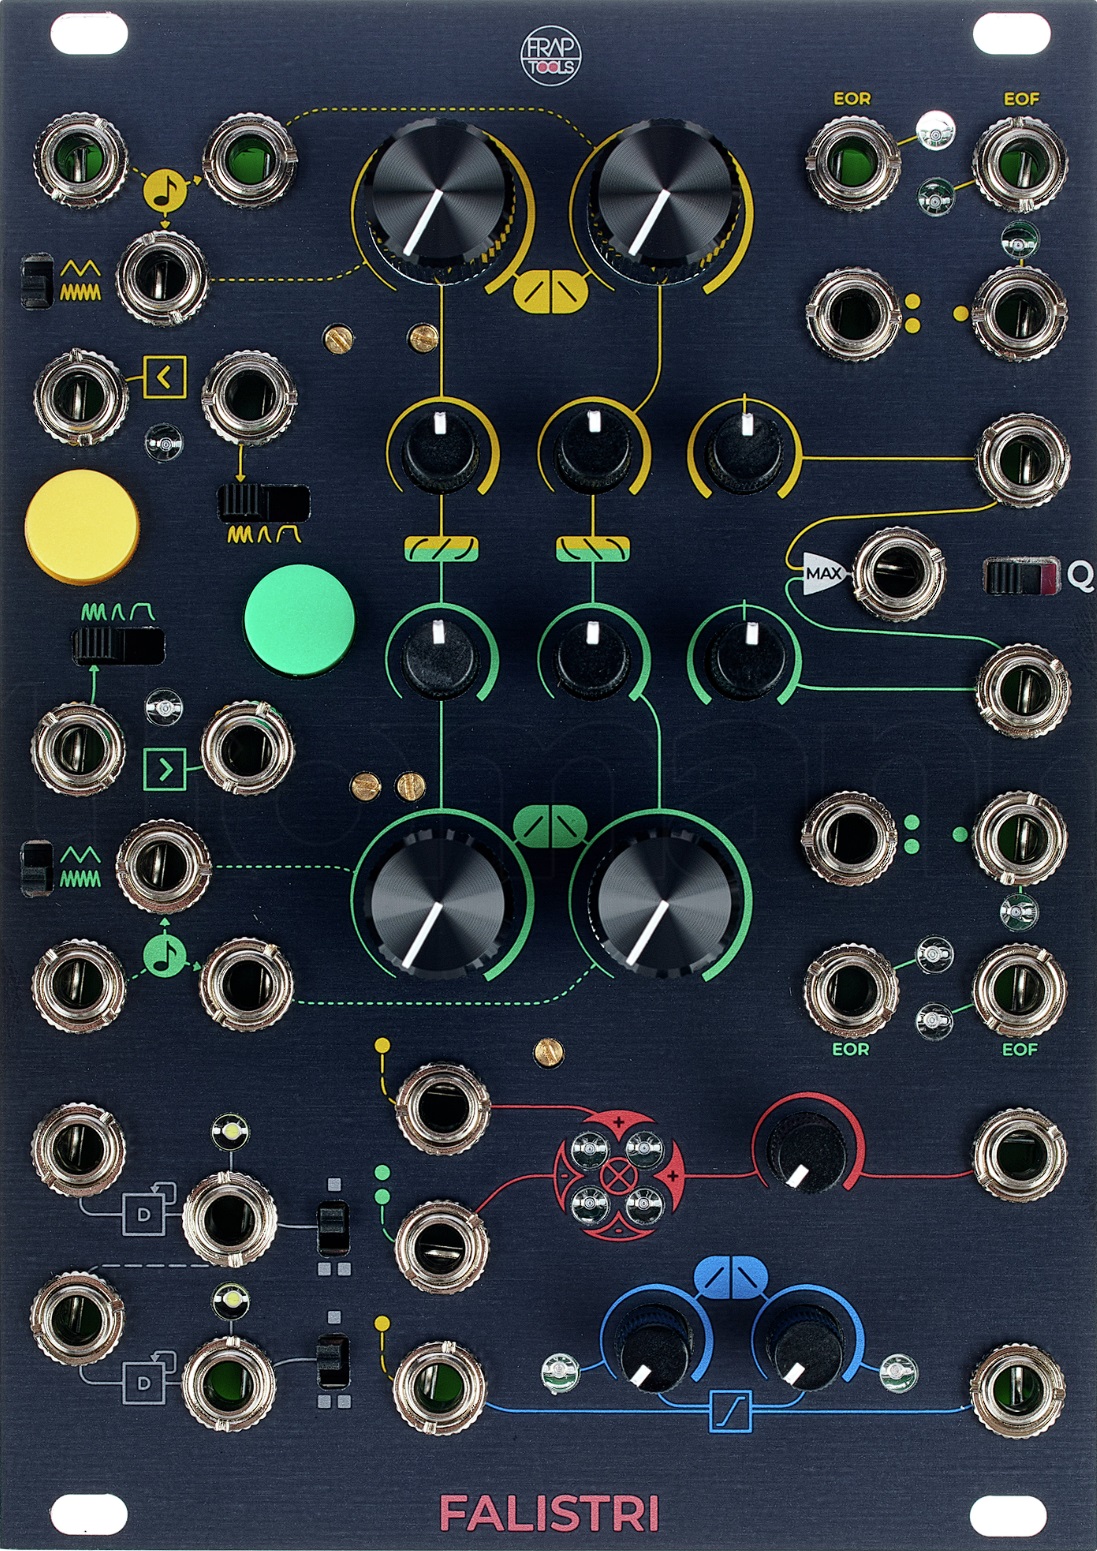
Task: Click the middle small green-ringed knob
Action: [x=593, y=659]
